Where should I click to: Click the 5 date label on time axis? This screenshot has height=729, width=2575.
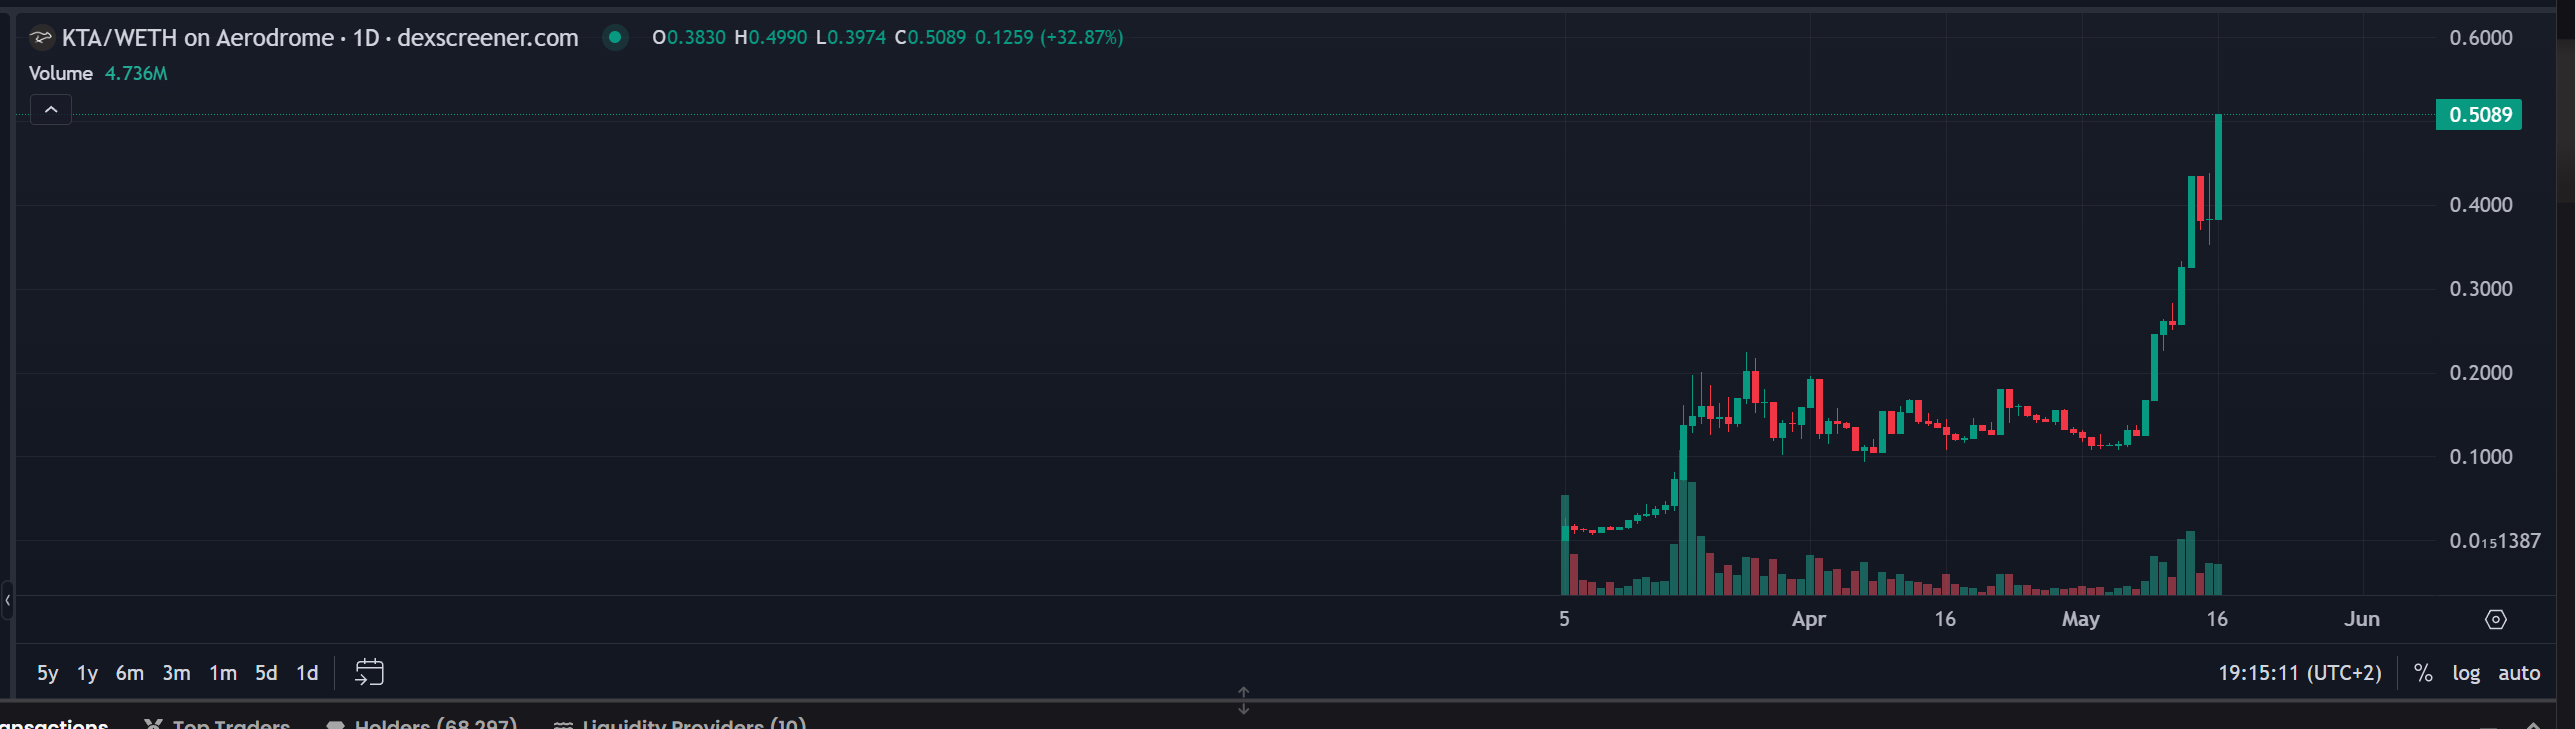(x=1564, y=619)
